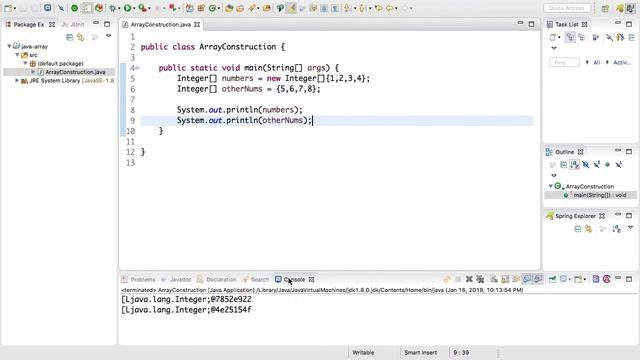Toggle Hide Non-Public Members green dot
Screen dimensions: 640x360
607,164
